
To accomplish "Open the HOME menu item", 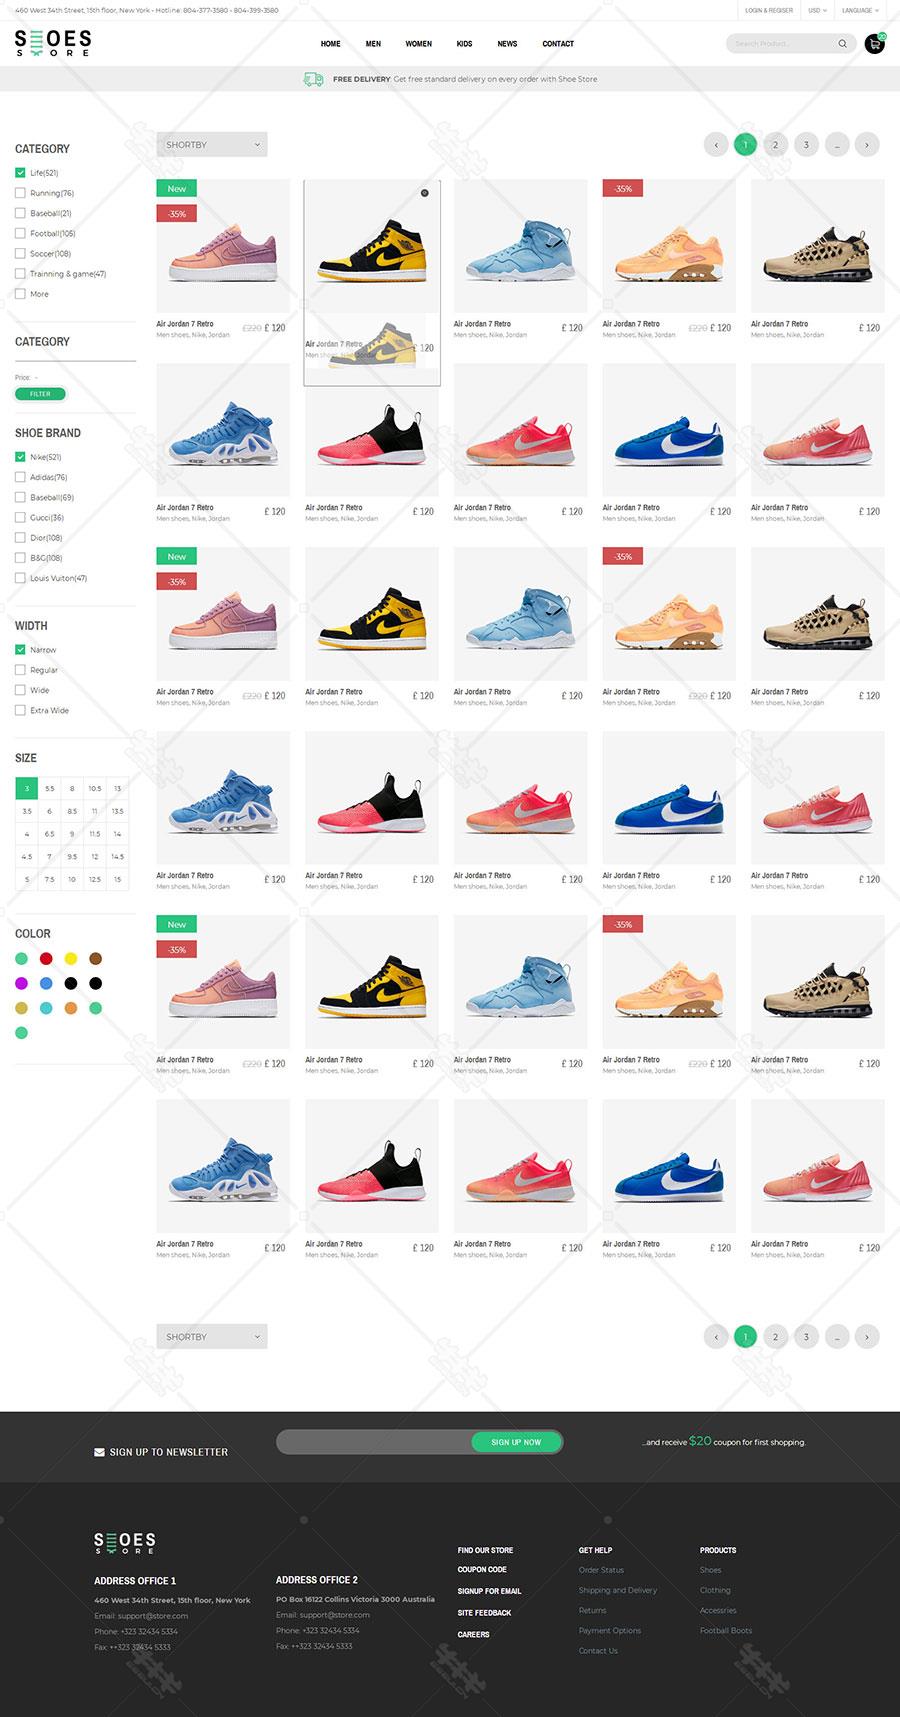I will (330, 44).
